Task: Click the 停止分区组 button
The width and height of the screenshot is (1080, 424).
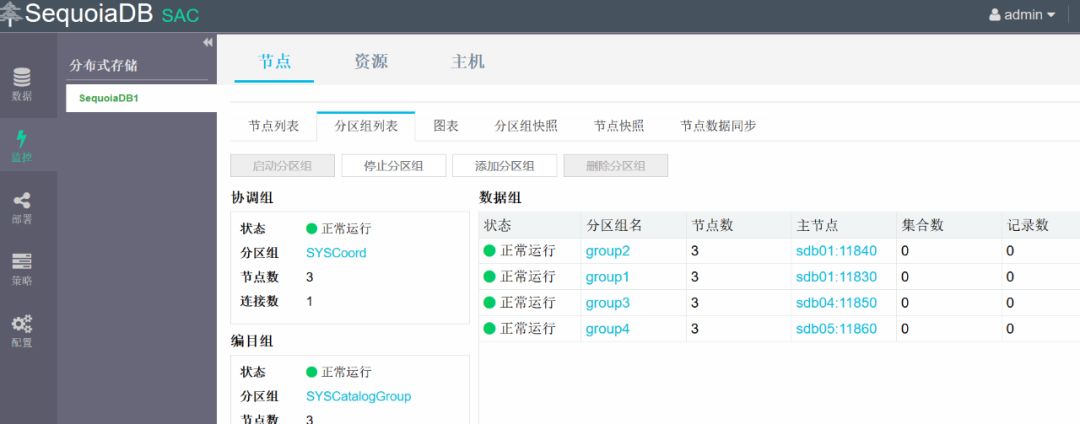Action: (x=393, y=166)
